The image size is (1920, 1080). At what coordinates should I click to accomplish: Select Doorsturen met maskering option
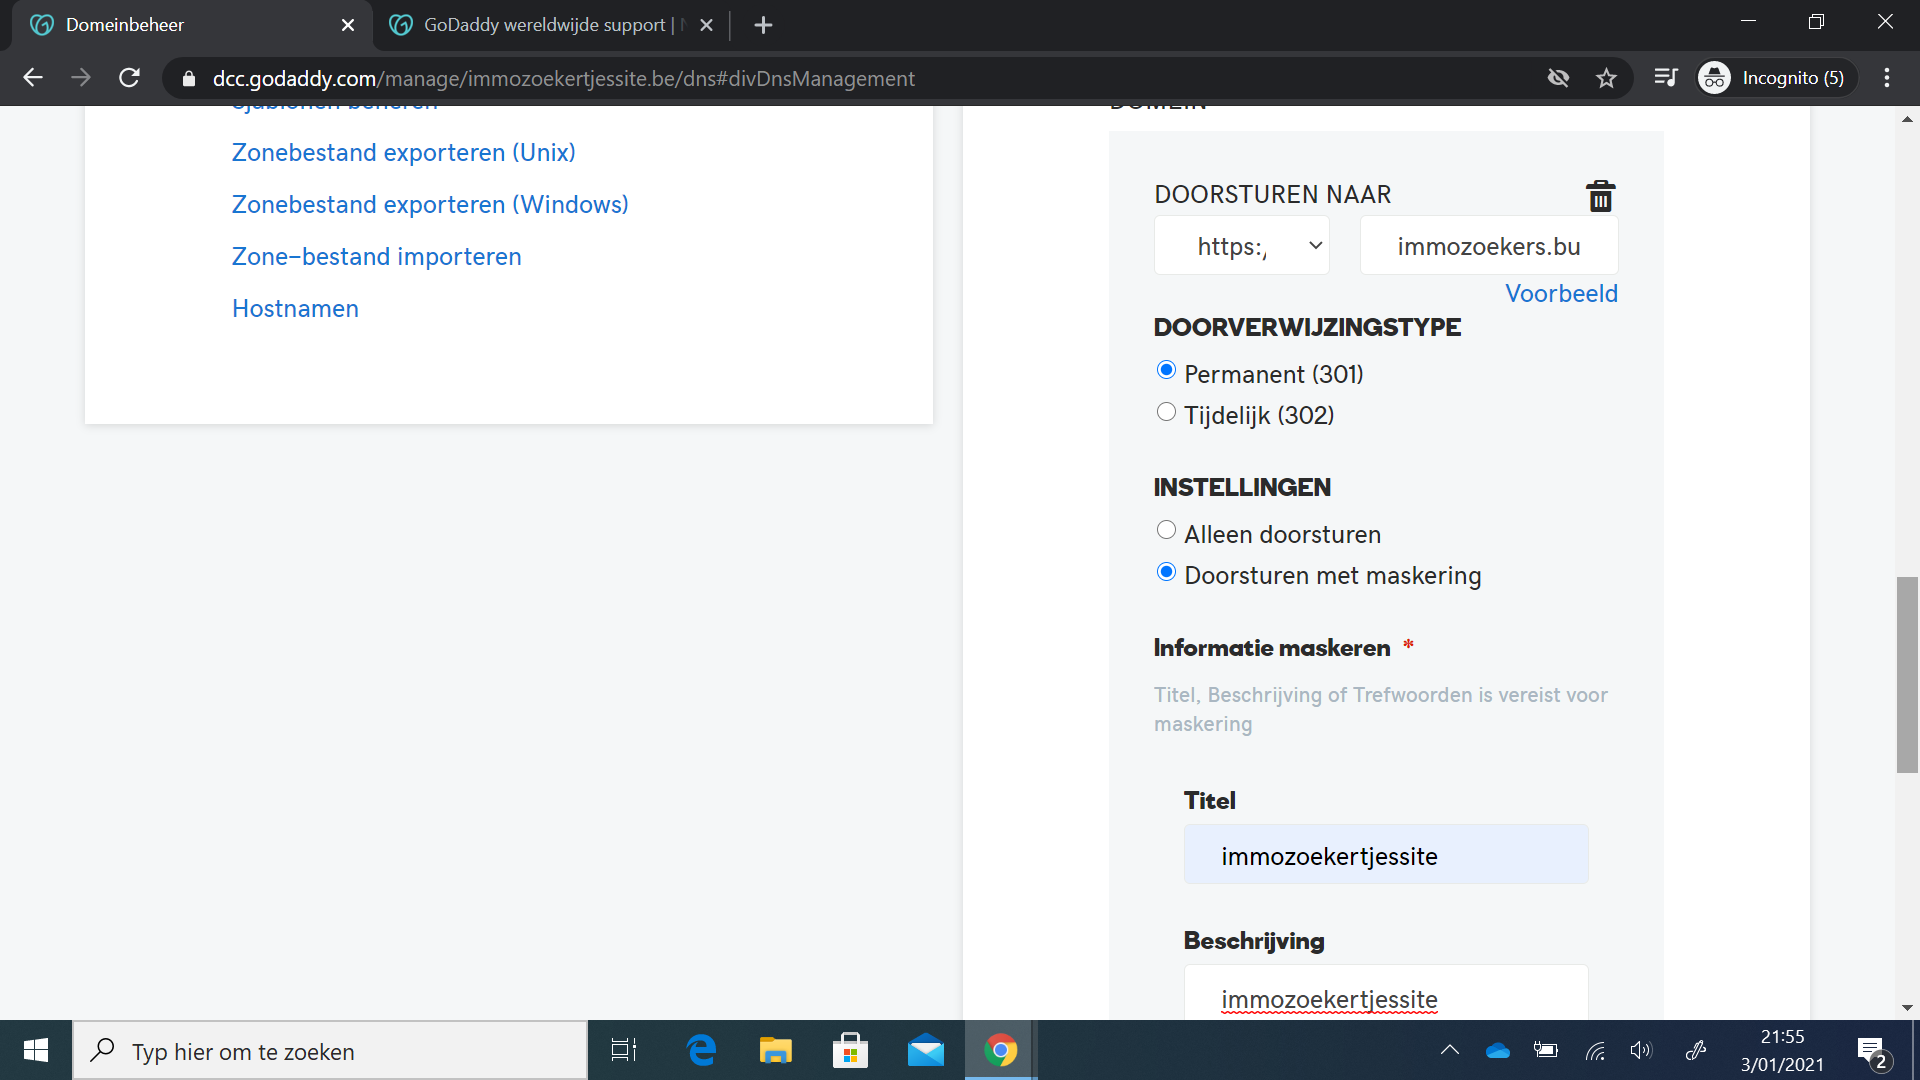[1166, 573]
